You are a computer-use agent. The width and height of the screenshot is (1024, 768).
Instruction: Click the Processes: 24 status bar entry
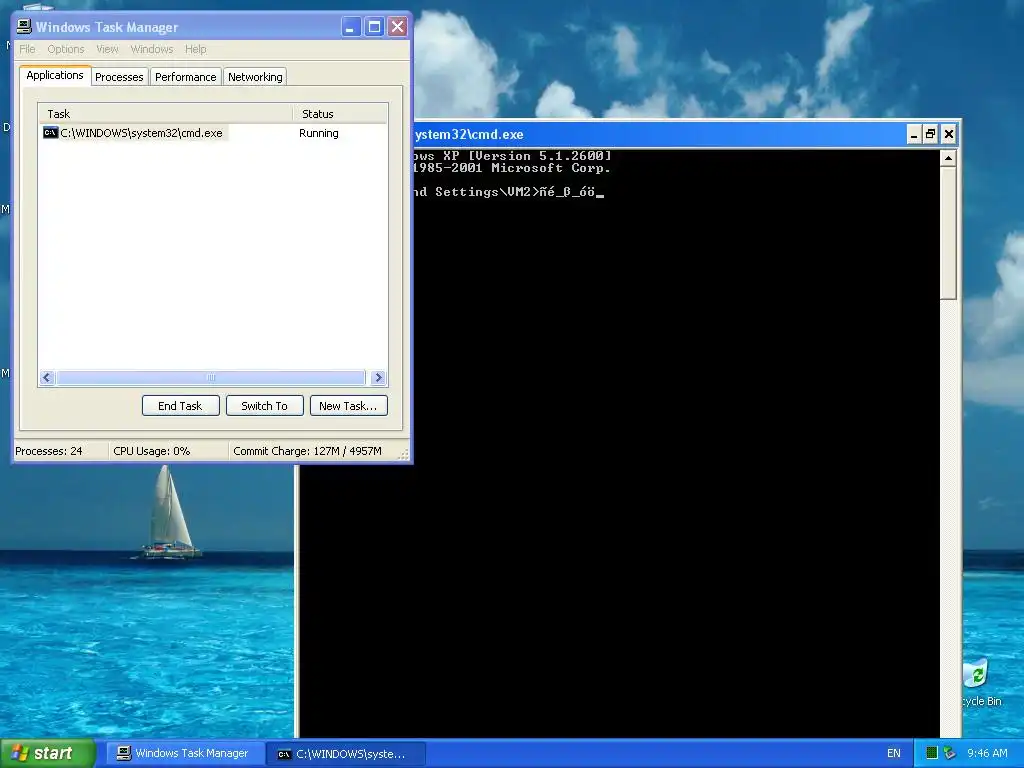49,451
